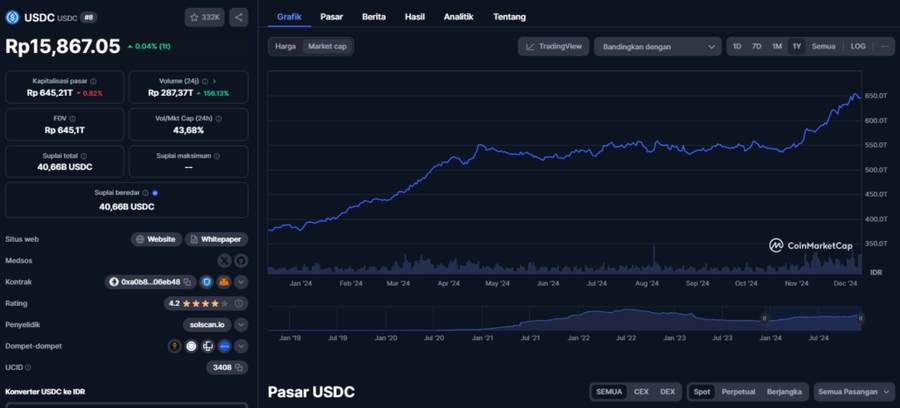Image resolution: width=900 pixels, height=408 pixels.
Task: Expand the Penyelidik chevron
Action: tap(241, 325)
